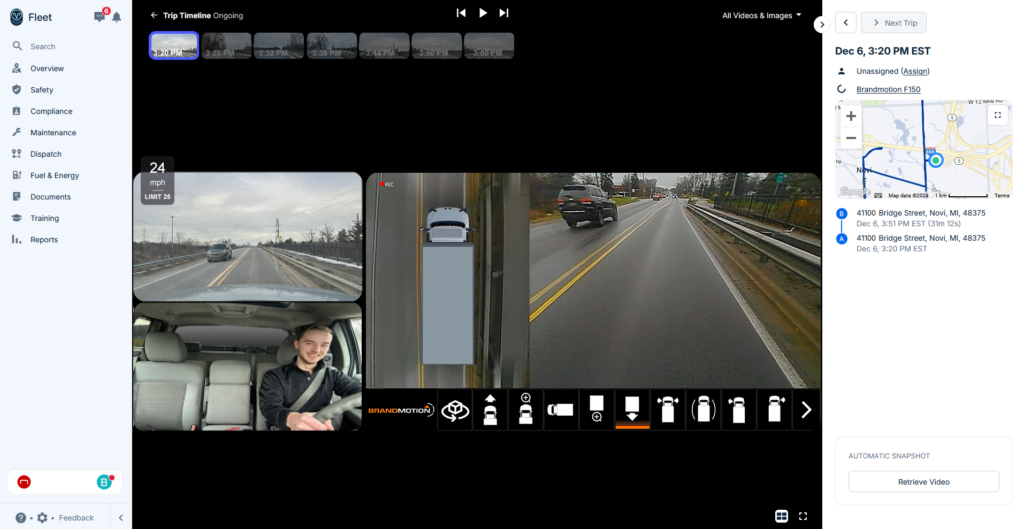The width and height of the screenshot is (1024, 529).
Task: Select the rear zoom view camera icon
Action: coord(596,410)
